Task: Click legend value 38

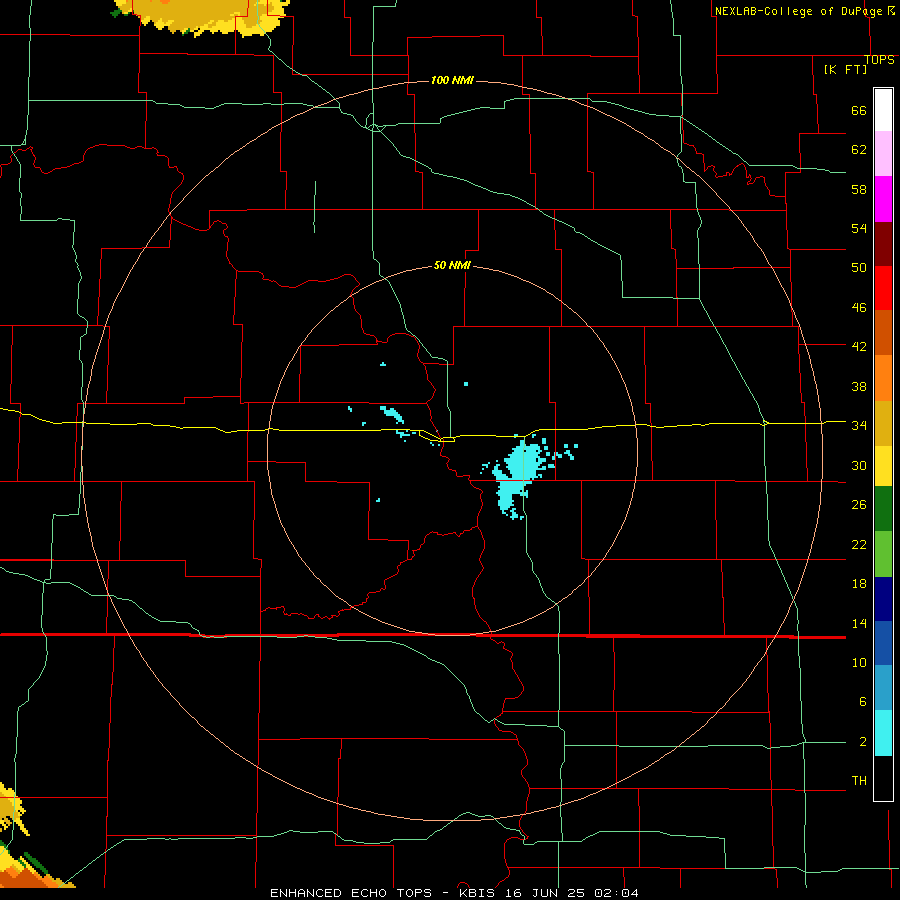Action: pyautogui.click(x=859, y=386)
